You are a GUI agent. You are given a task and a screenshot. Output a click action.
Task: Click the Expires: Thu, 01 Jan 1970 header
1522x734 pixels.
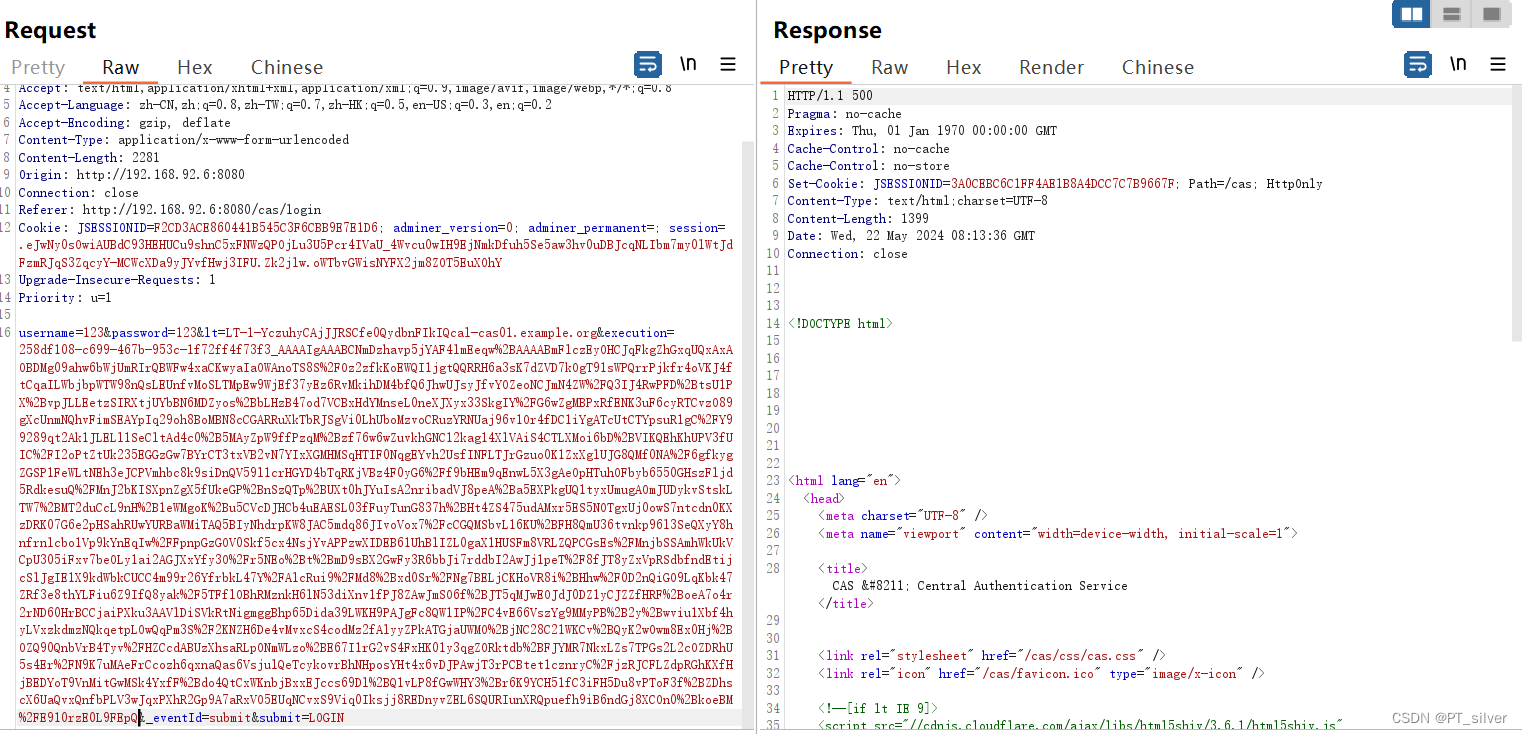(922, 131)
